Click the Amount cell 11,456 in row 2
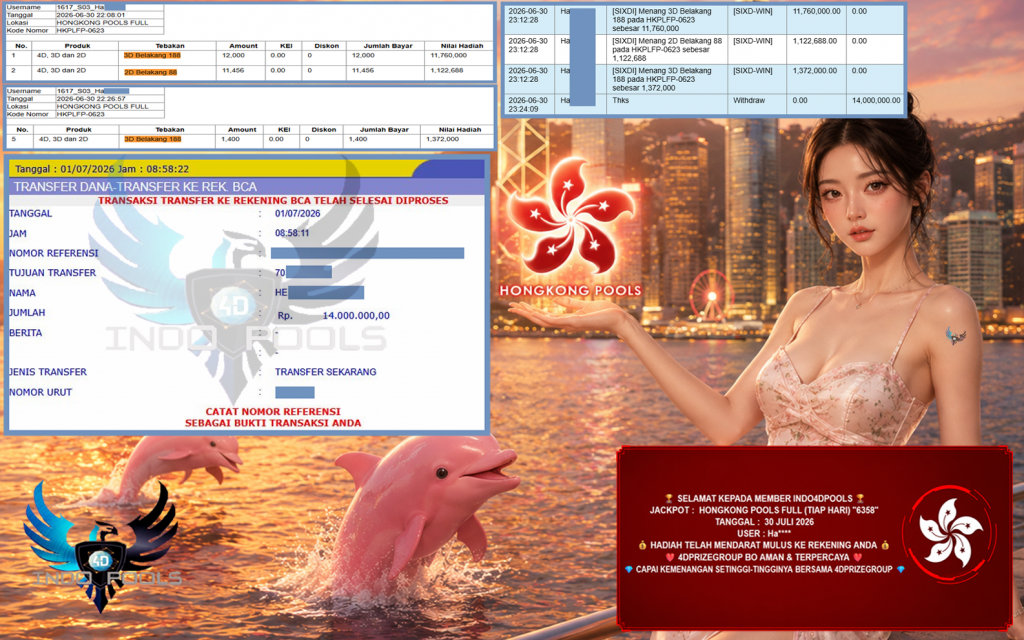The height and width of the screenshot is (640, 1024). pyautogui.click(x=233, y=71)
